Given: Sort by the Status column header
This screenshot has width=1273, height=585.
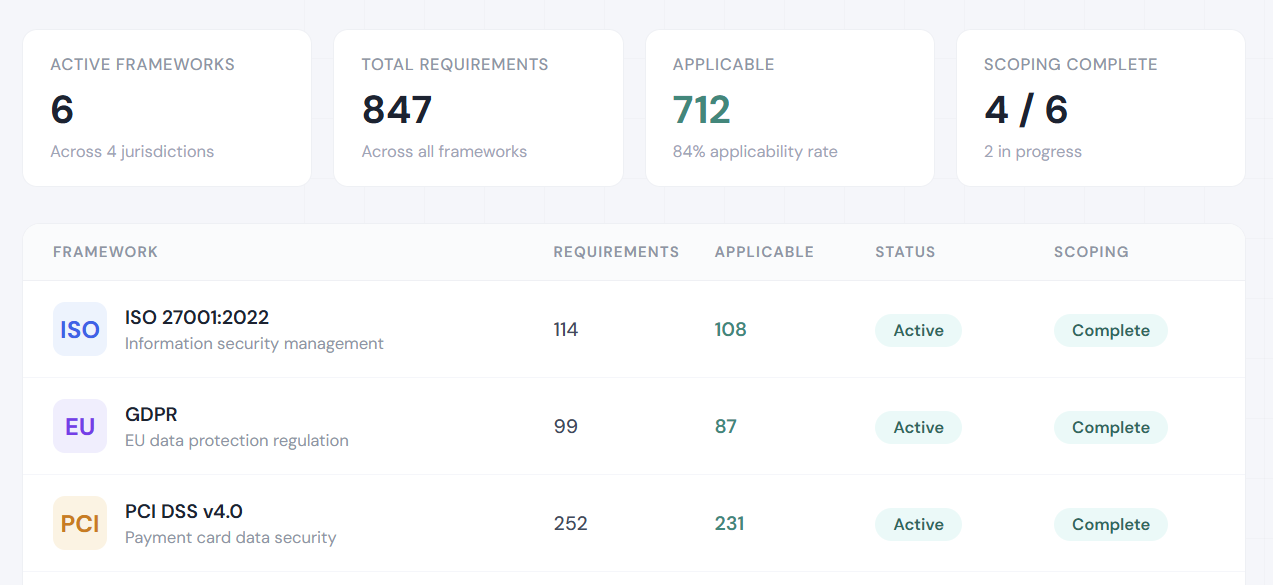Looking at the screenshot, I should tap(905, 252).
